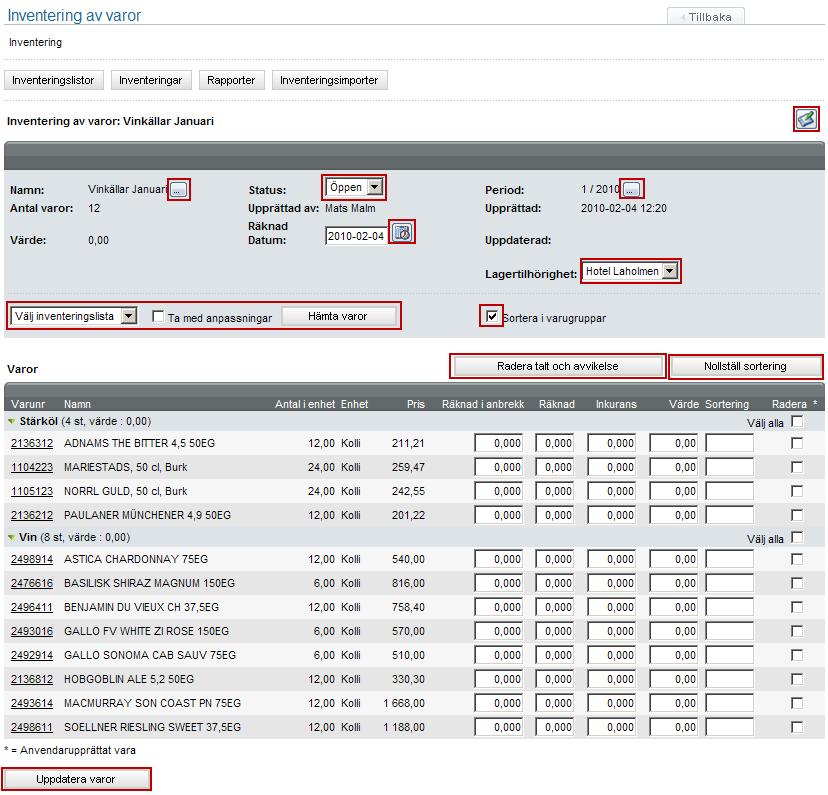828x795 pixels.
Task: Click Inkurans field for BASILISK SHIRAZ MAGNUM
Action: click(x=611, y=583)
